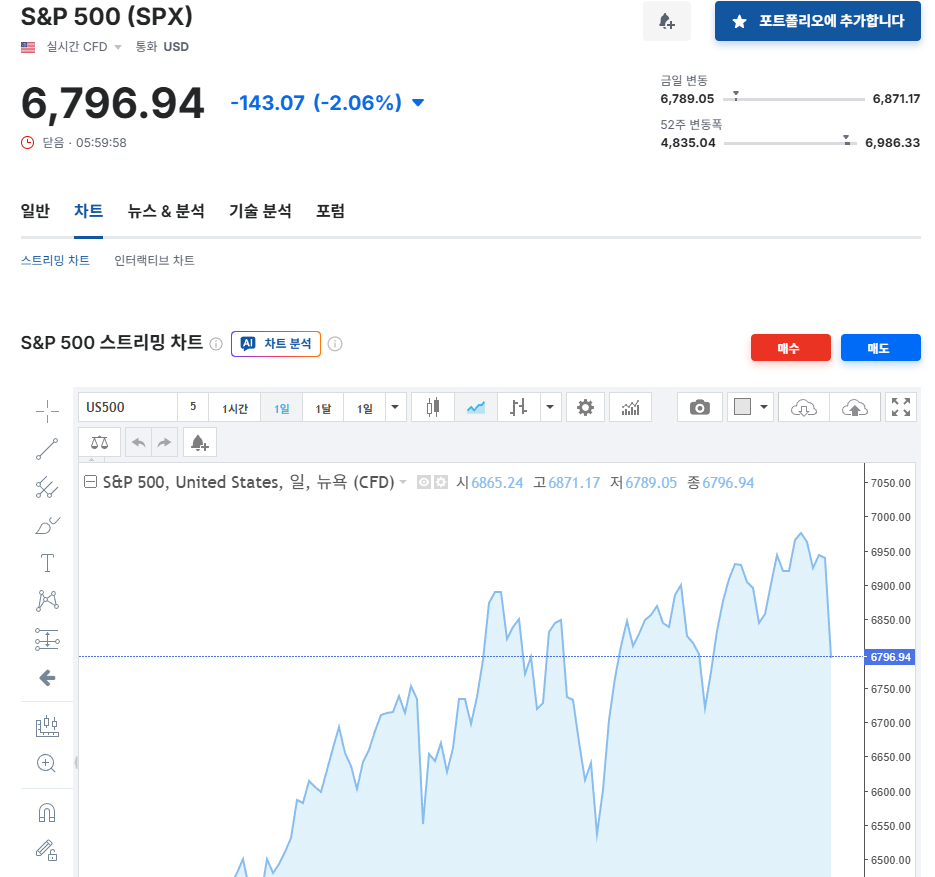Select the crosshair cursor tool
This screenshot has height=877, width=935.
click(47, 411)
